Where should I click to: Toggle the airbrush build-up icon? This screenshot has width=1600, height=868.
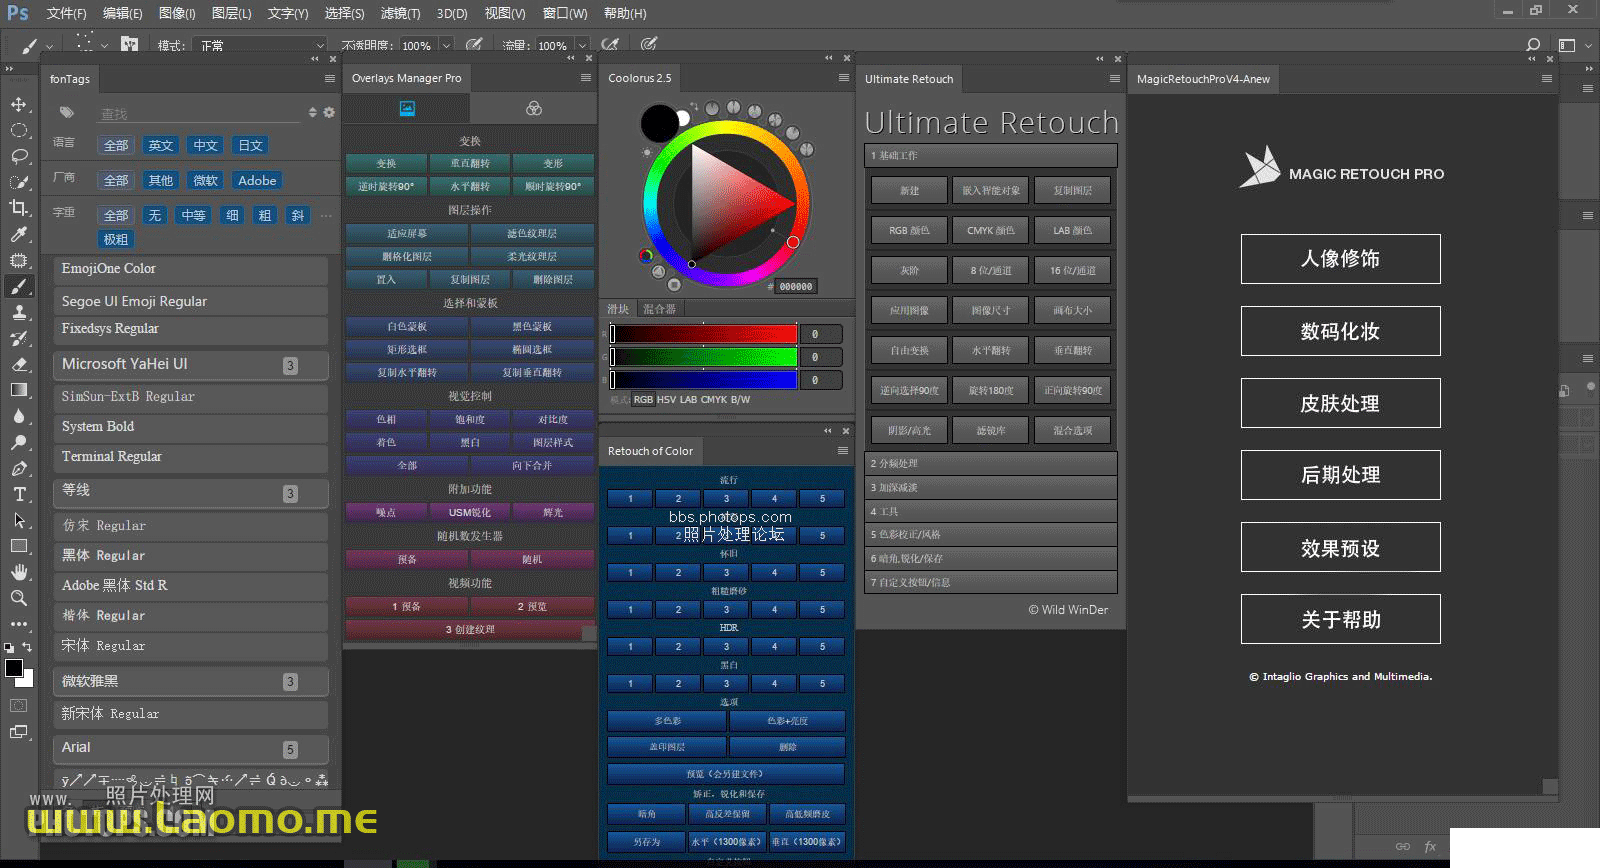(610, 45)
